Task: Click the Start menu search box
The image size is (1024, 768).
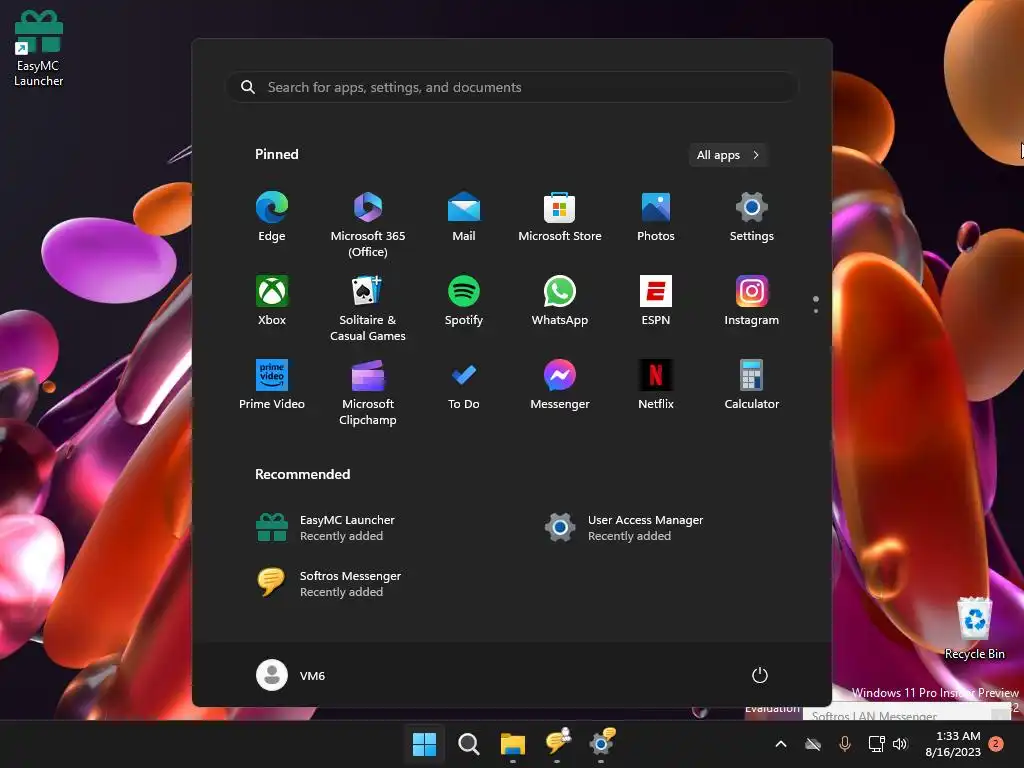Action: (512, 87)
